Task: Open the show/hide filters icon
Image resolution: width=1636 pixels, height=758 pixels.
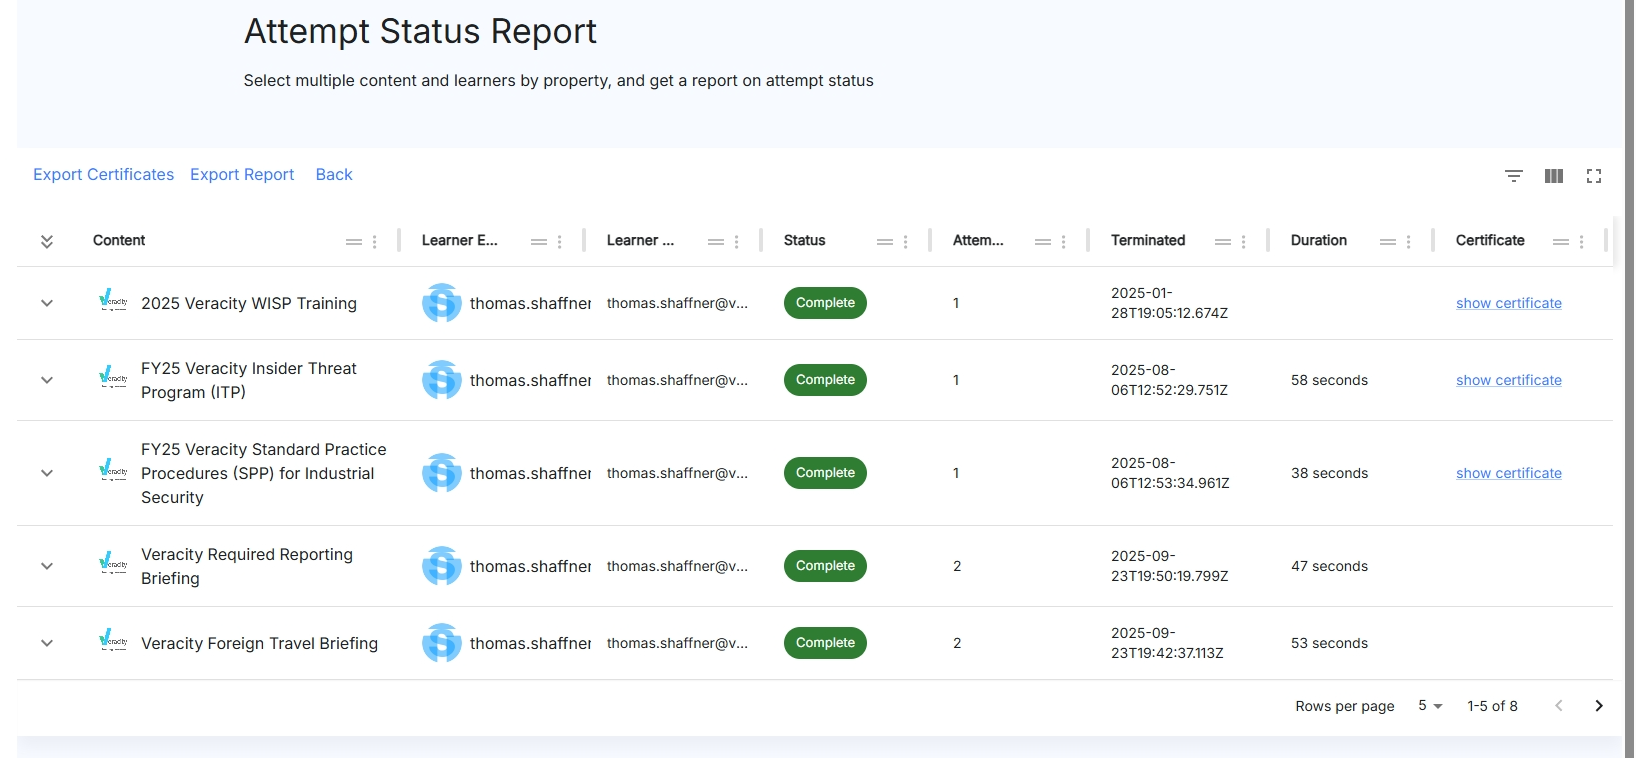Action: pyautogui.click(x=1514, y=176)
